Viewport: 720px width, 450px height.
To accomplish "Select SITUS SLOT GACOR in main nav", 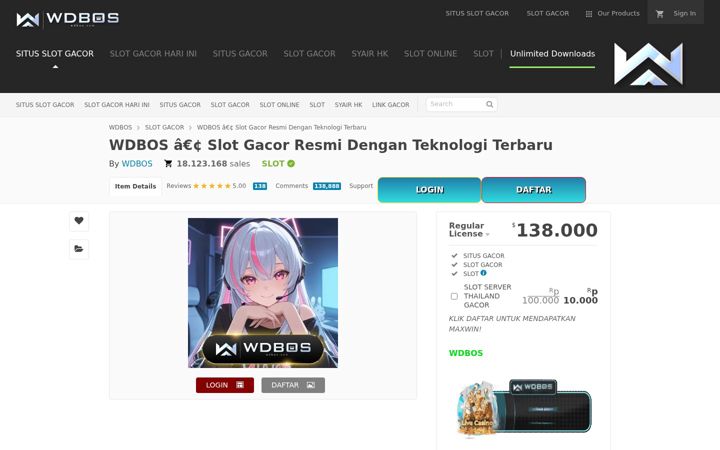I will click(x=55, y=54).
